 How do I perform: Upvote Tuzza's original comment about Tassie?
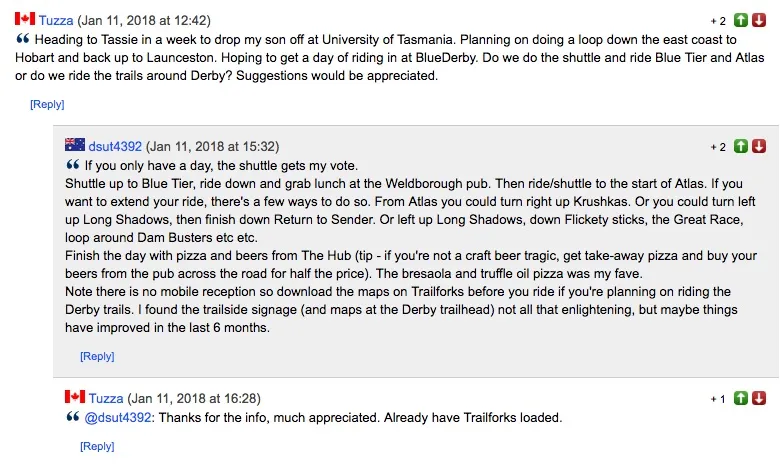click(x=741, y=20)
